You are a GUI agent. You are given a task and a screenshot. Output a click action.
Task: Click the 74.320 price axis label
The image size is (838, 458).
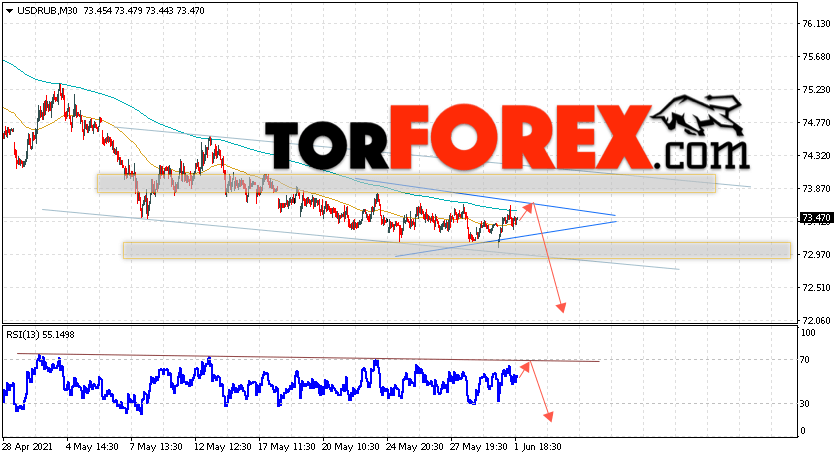tap(817, 156)
